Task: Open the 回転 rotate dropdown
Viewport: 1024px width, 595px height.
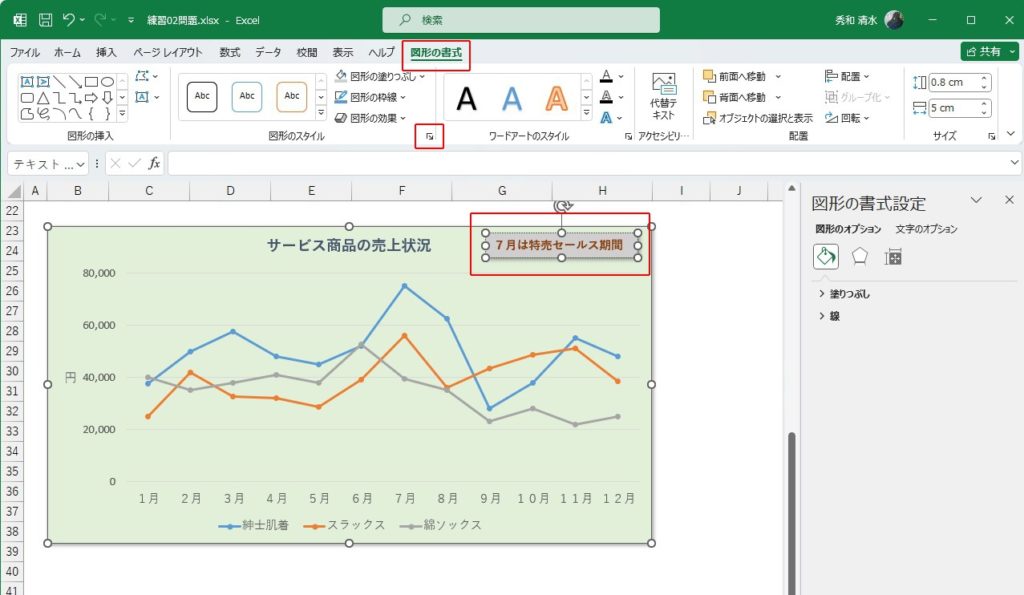Action: [x=846, y=118]
